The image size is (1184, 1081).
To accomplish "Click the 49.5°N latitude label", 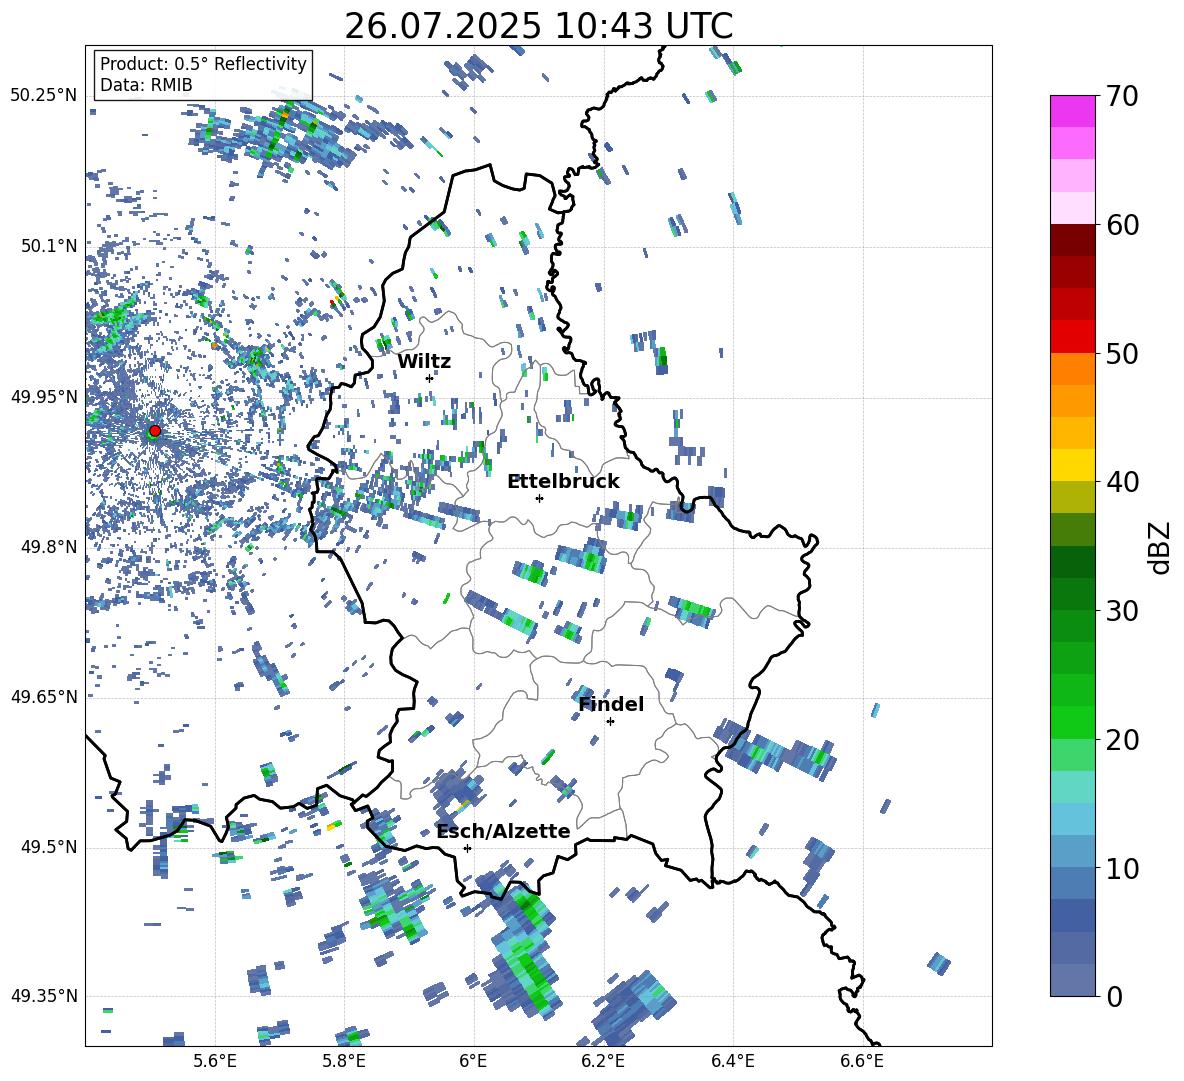I will tap(49, 847).
